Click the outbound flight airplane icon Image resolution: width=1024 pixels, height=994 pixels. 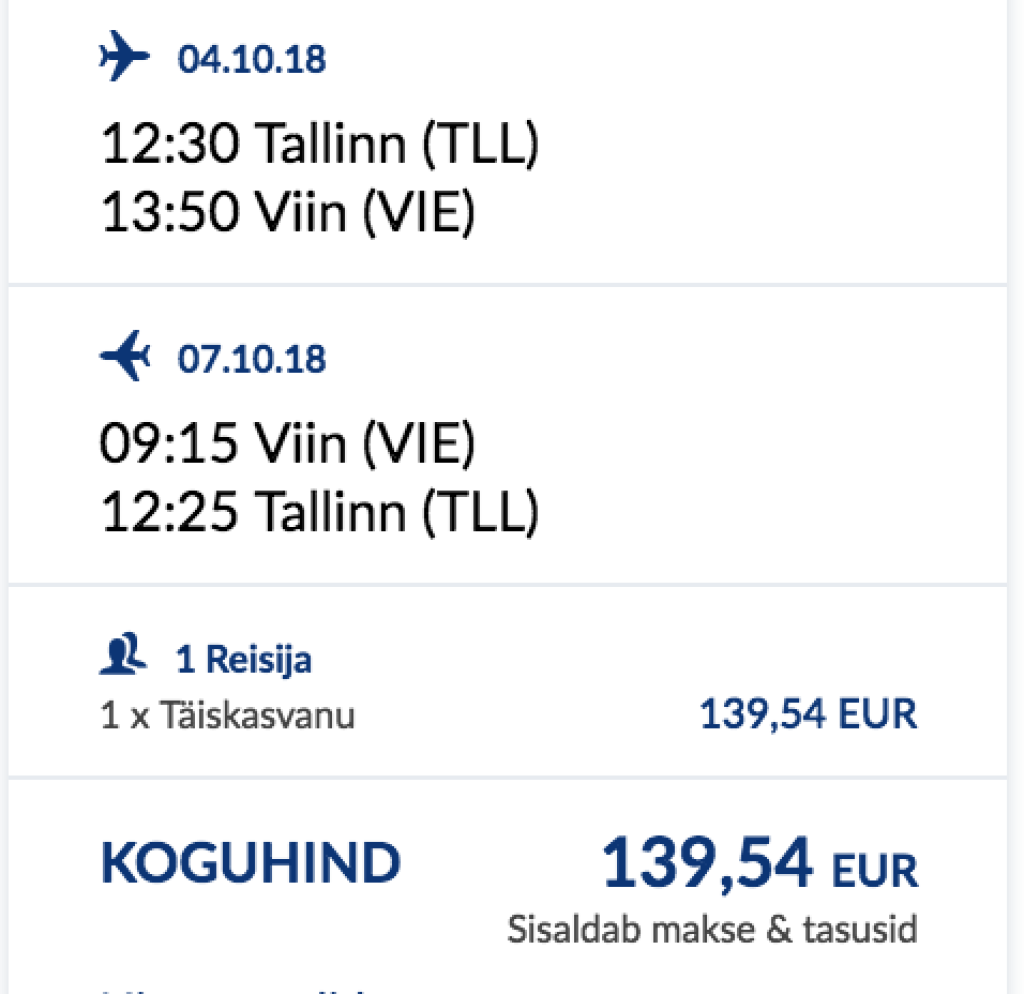tap(124, 59)
